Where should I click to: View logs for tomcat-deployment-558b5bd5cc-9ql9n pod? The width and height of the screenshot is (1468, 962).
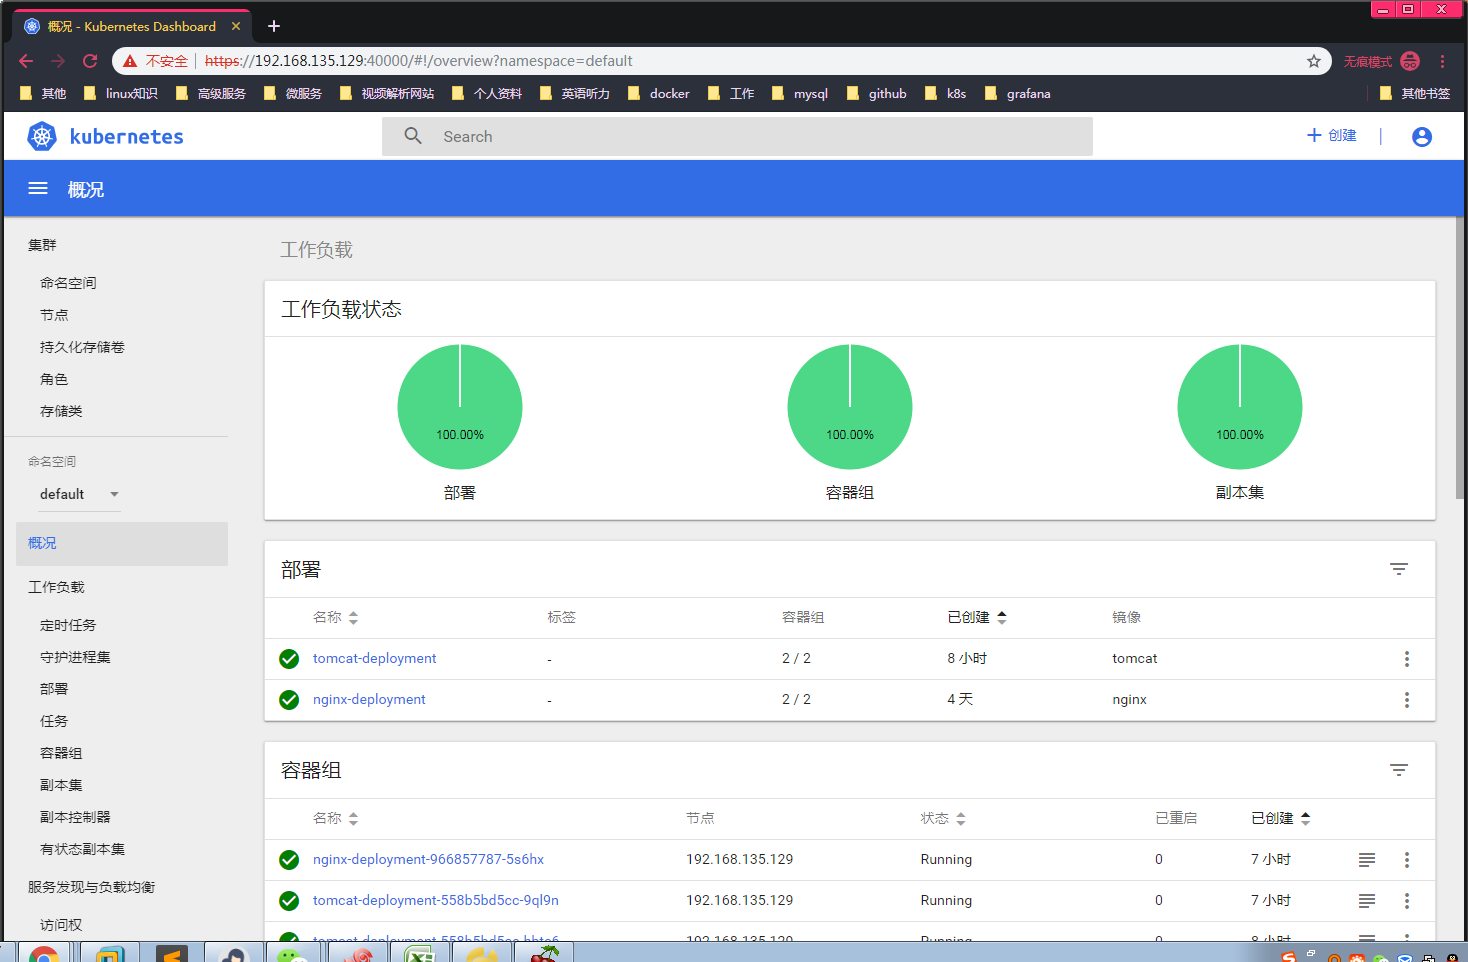(1366, 901)
